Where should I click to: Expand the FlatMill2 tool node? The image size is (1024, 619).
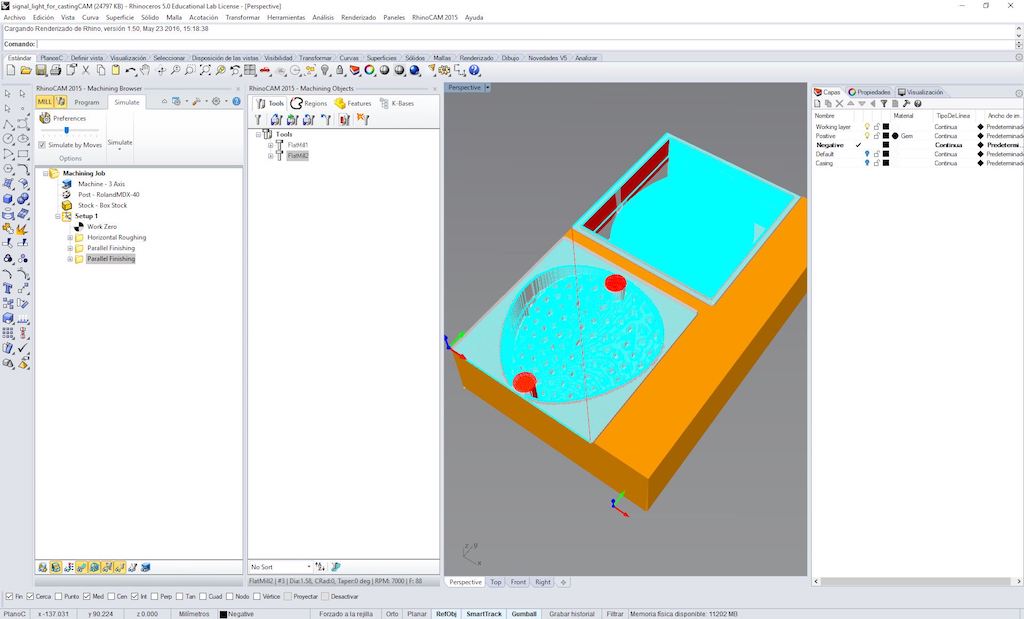[270, 156]
